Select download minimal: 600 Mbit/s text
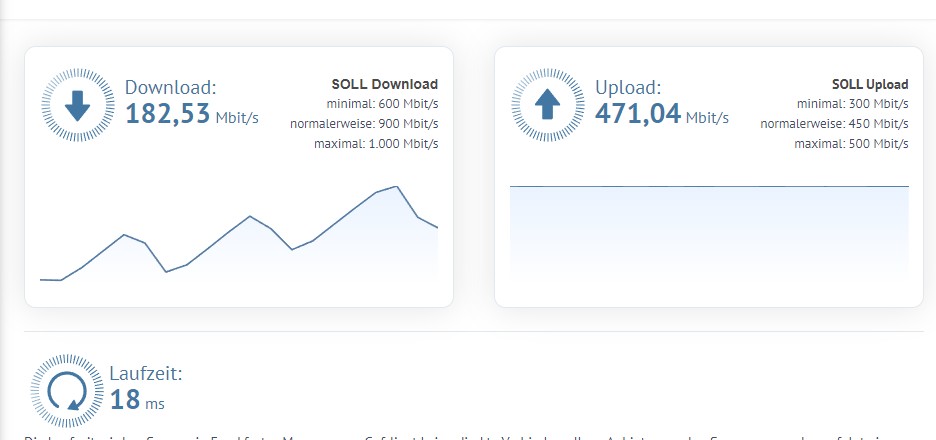The image size is (936, 440). (x=383, y=104)
